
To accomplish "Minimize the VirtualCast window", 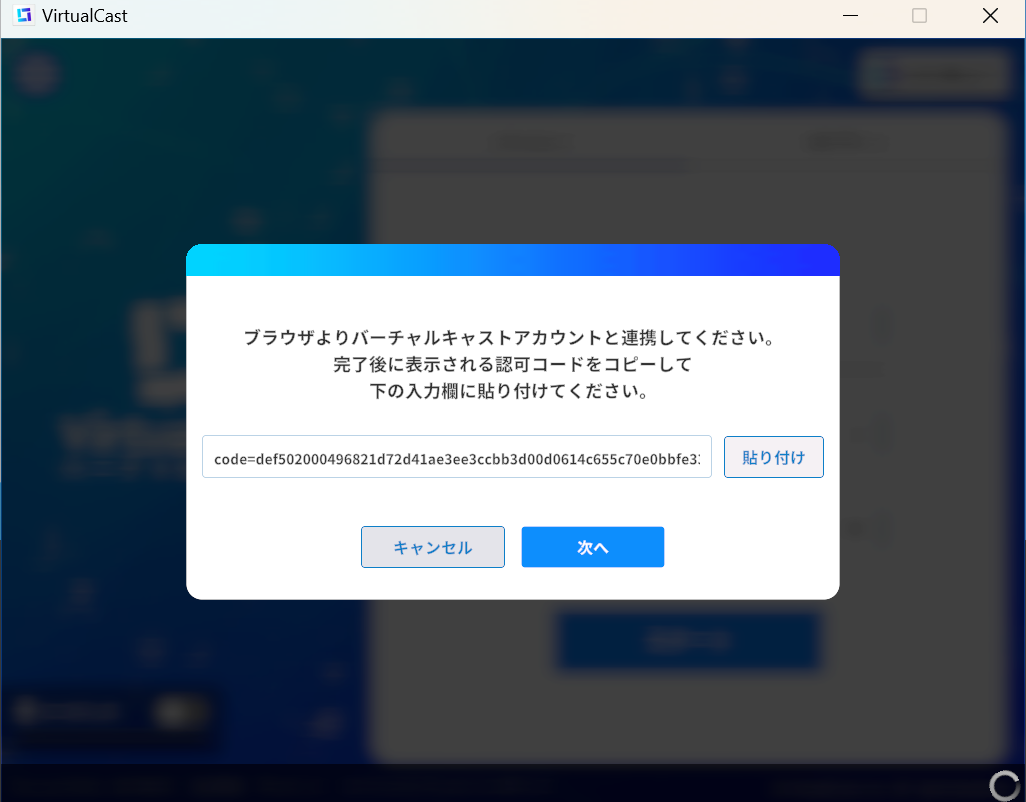I will click(x=850, y=16).
